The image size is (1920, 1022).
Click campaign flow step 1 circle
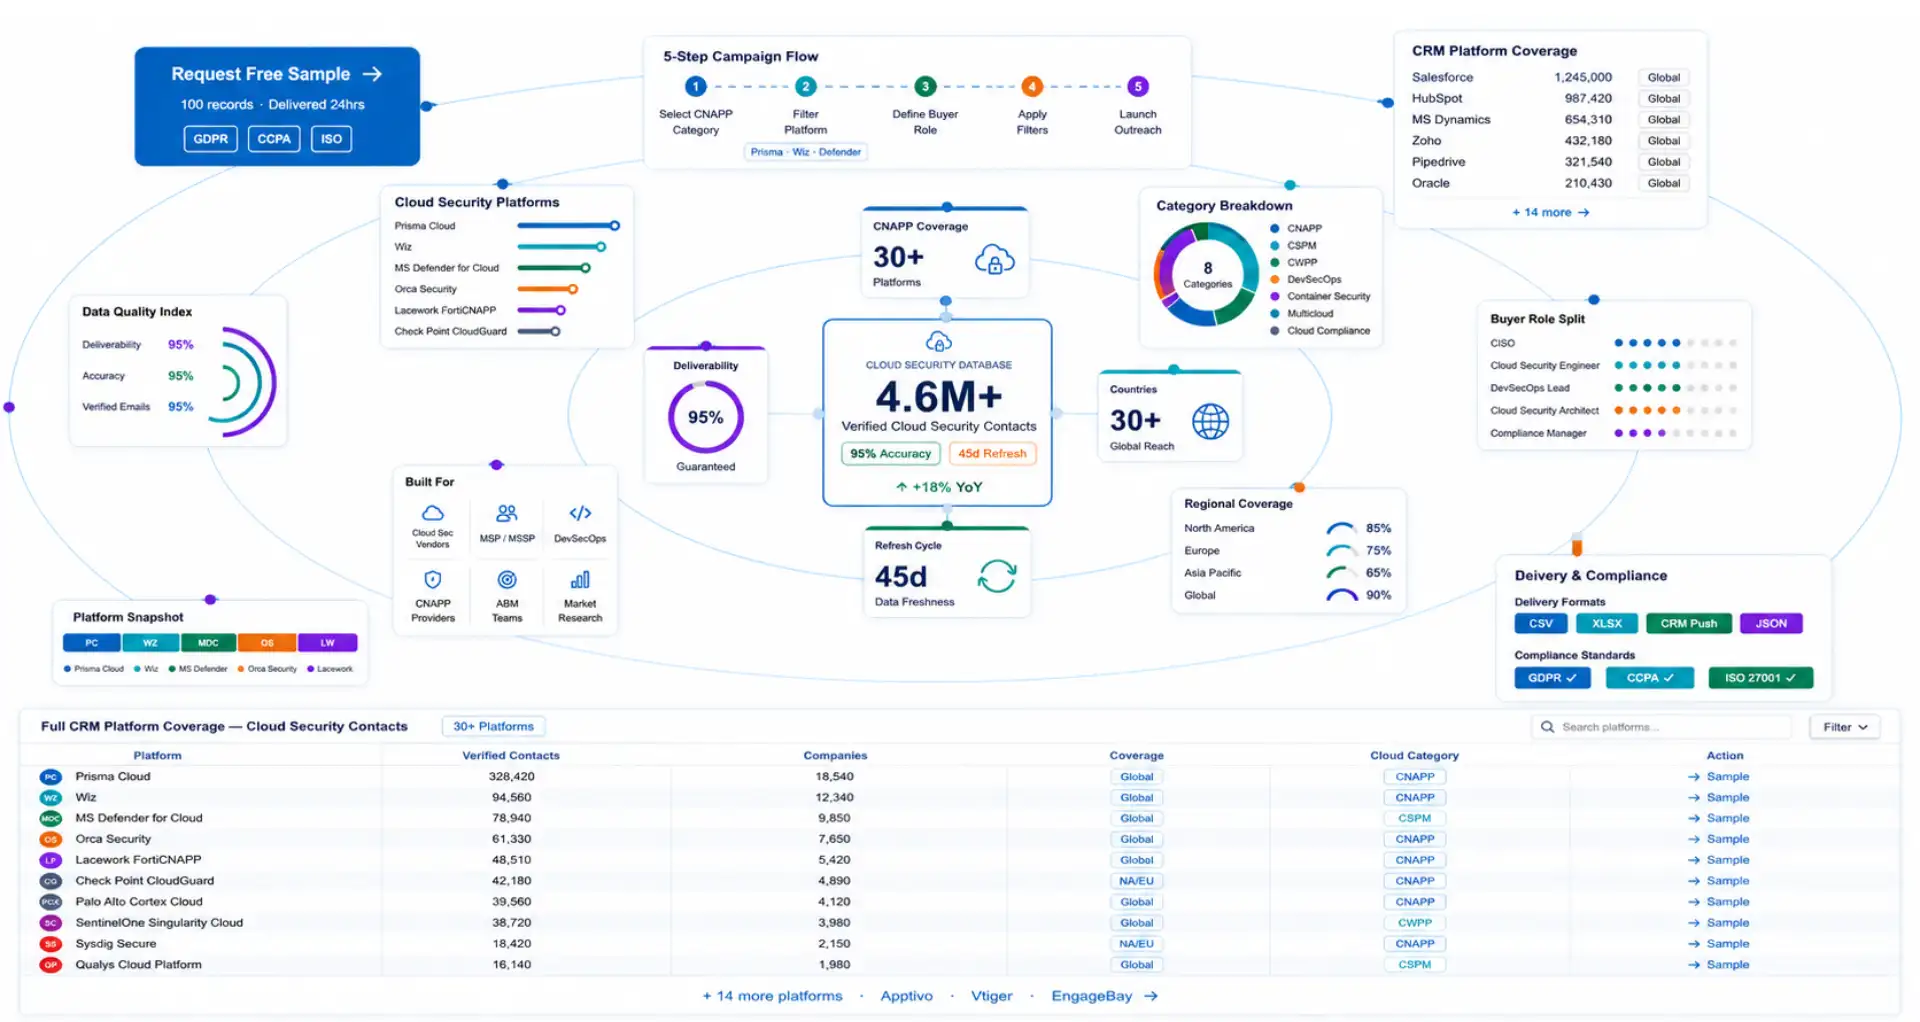click(696, 86)
